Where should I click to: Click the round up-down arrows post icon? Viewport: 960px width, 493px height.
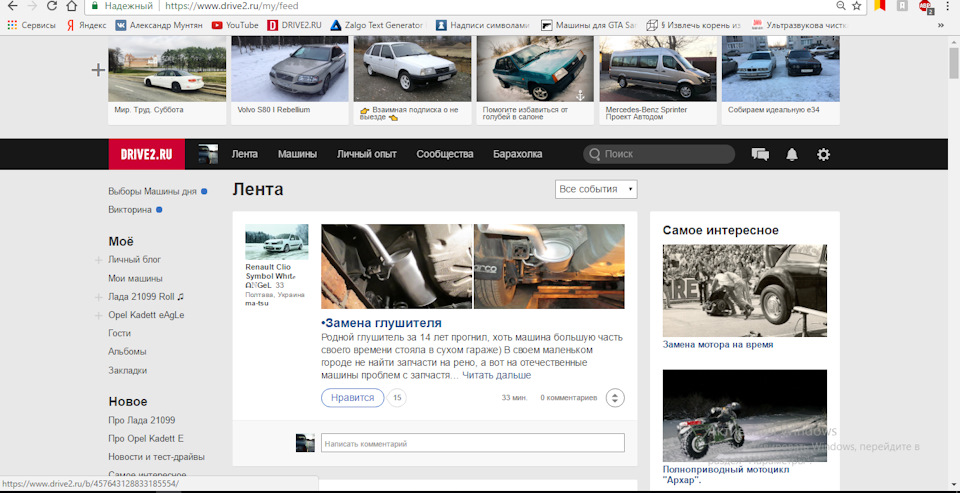[x=615, y=397]
